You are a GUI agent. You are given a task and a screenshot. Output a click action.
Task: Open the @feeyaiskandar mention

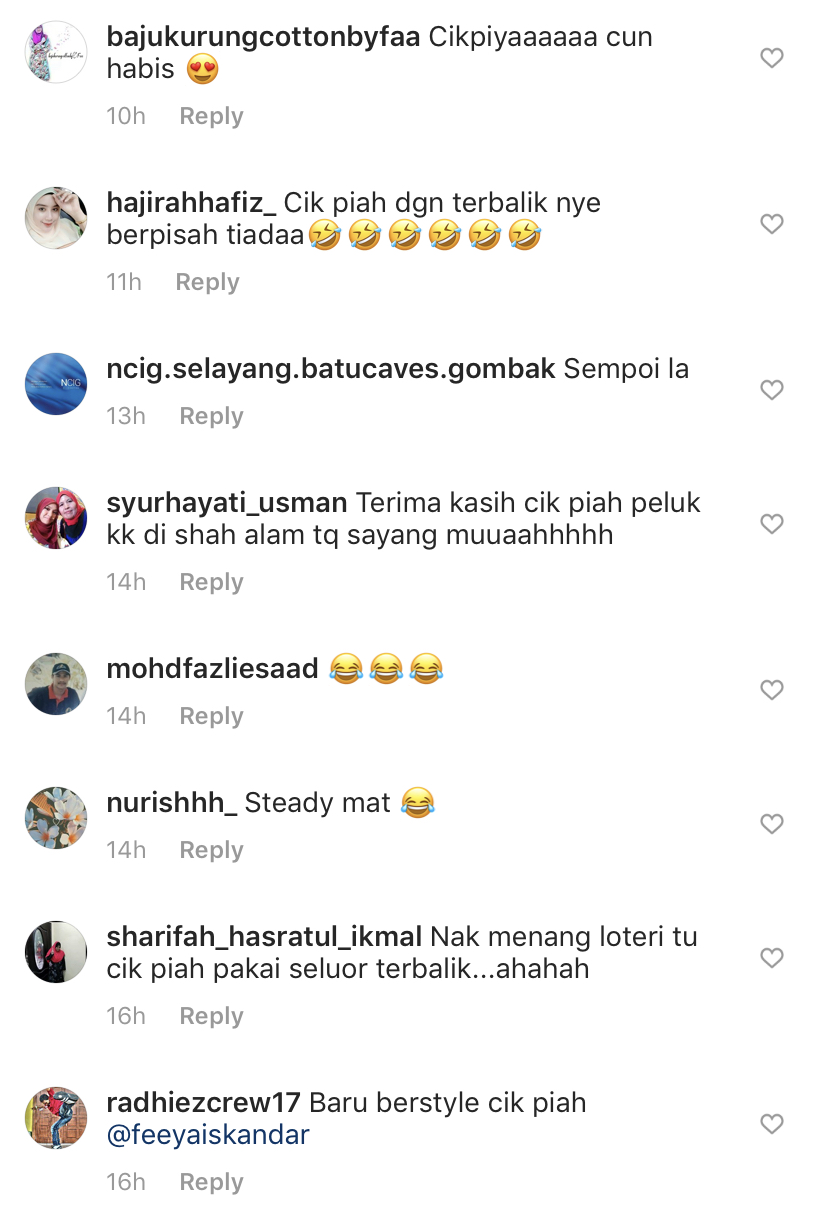click(208, 1135)
